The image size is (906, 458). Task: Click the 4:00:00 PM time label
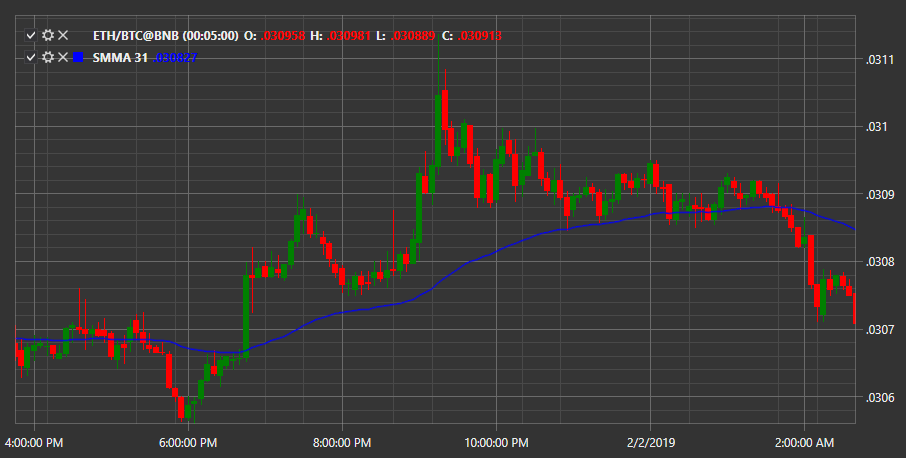[x=34, y=443]
